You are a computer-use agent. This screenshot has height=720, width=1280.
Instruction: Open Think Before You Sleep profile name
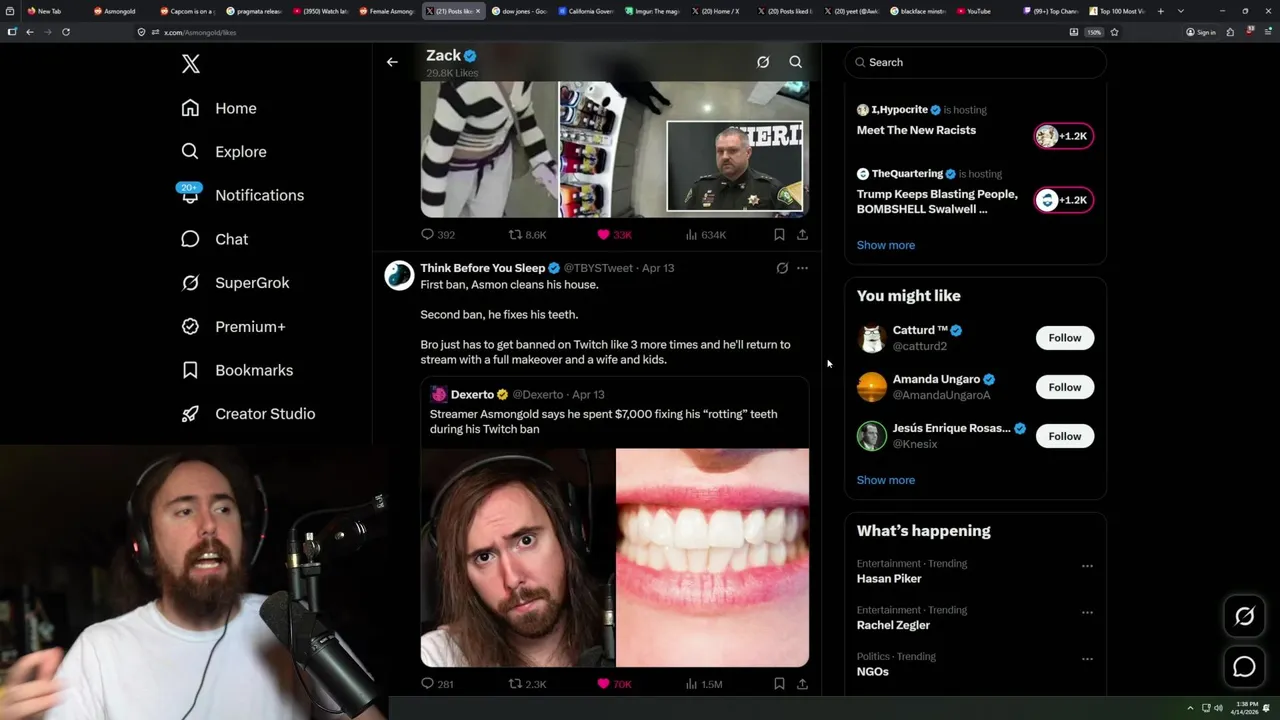482,268
